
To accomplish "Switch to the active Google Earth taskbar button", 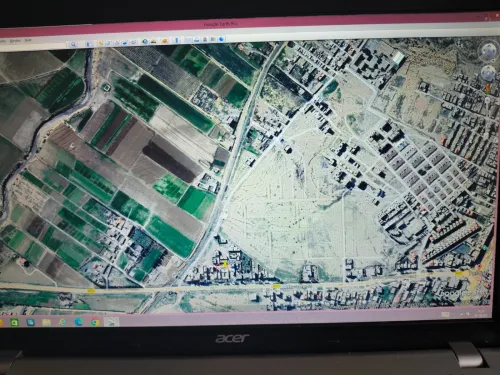I will [x=112, y=322].
